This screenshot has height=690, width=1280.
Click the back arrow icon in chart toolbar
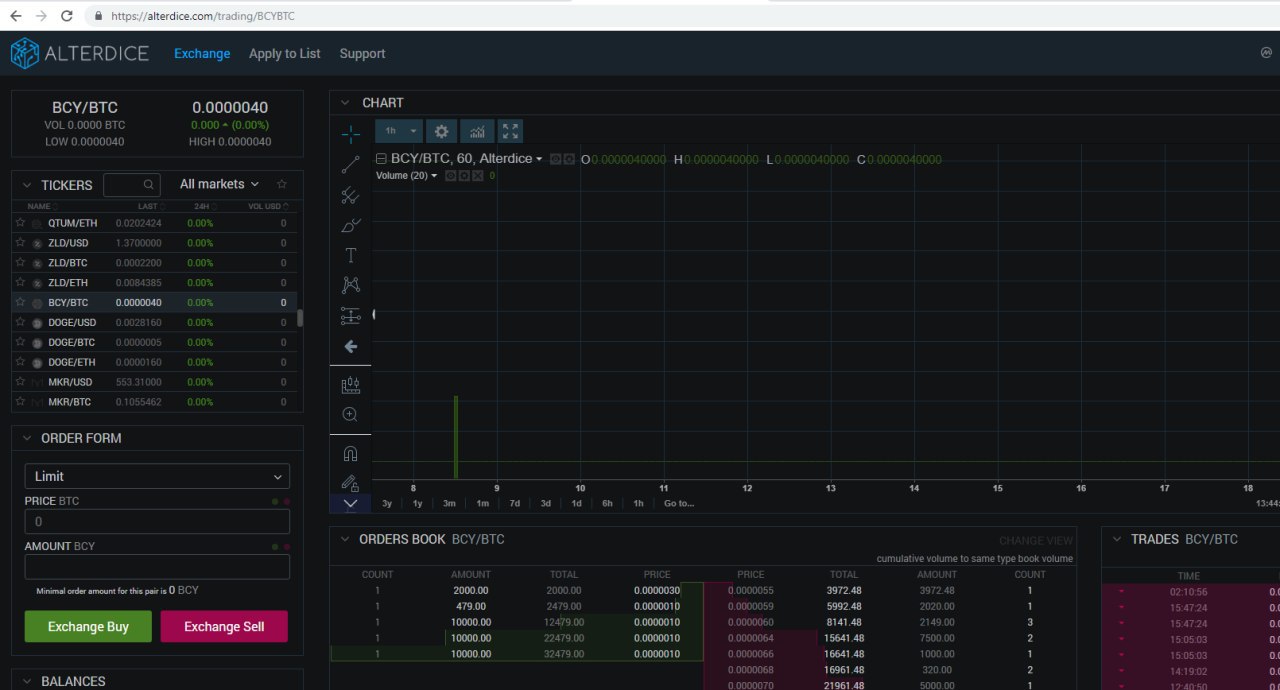350,346
